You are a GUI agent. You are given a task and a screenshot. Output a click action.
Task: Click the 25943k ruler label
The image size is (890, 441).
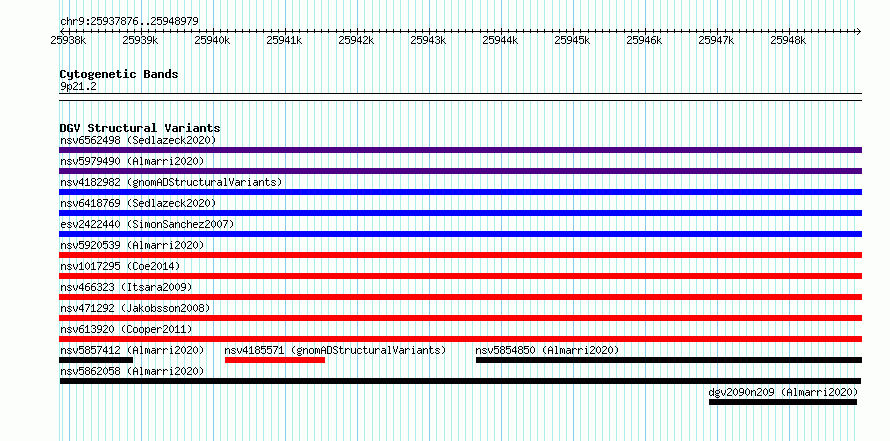429,40
